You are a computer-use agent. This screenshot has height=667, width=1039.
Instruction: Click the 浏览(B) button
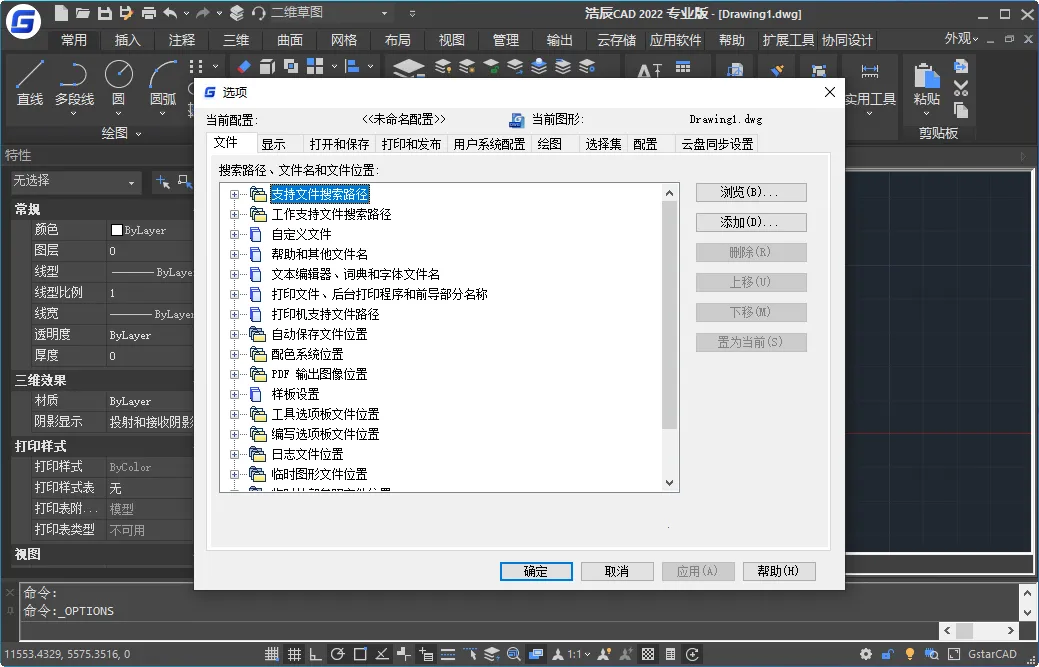[x=751, y=192]
